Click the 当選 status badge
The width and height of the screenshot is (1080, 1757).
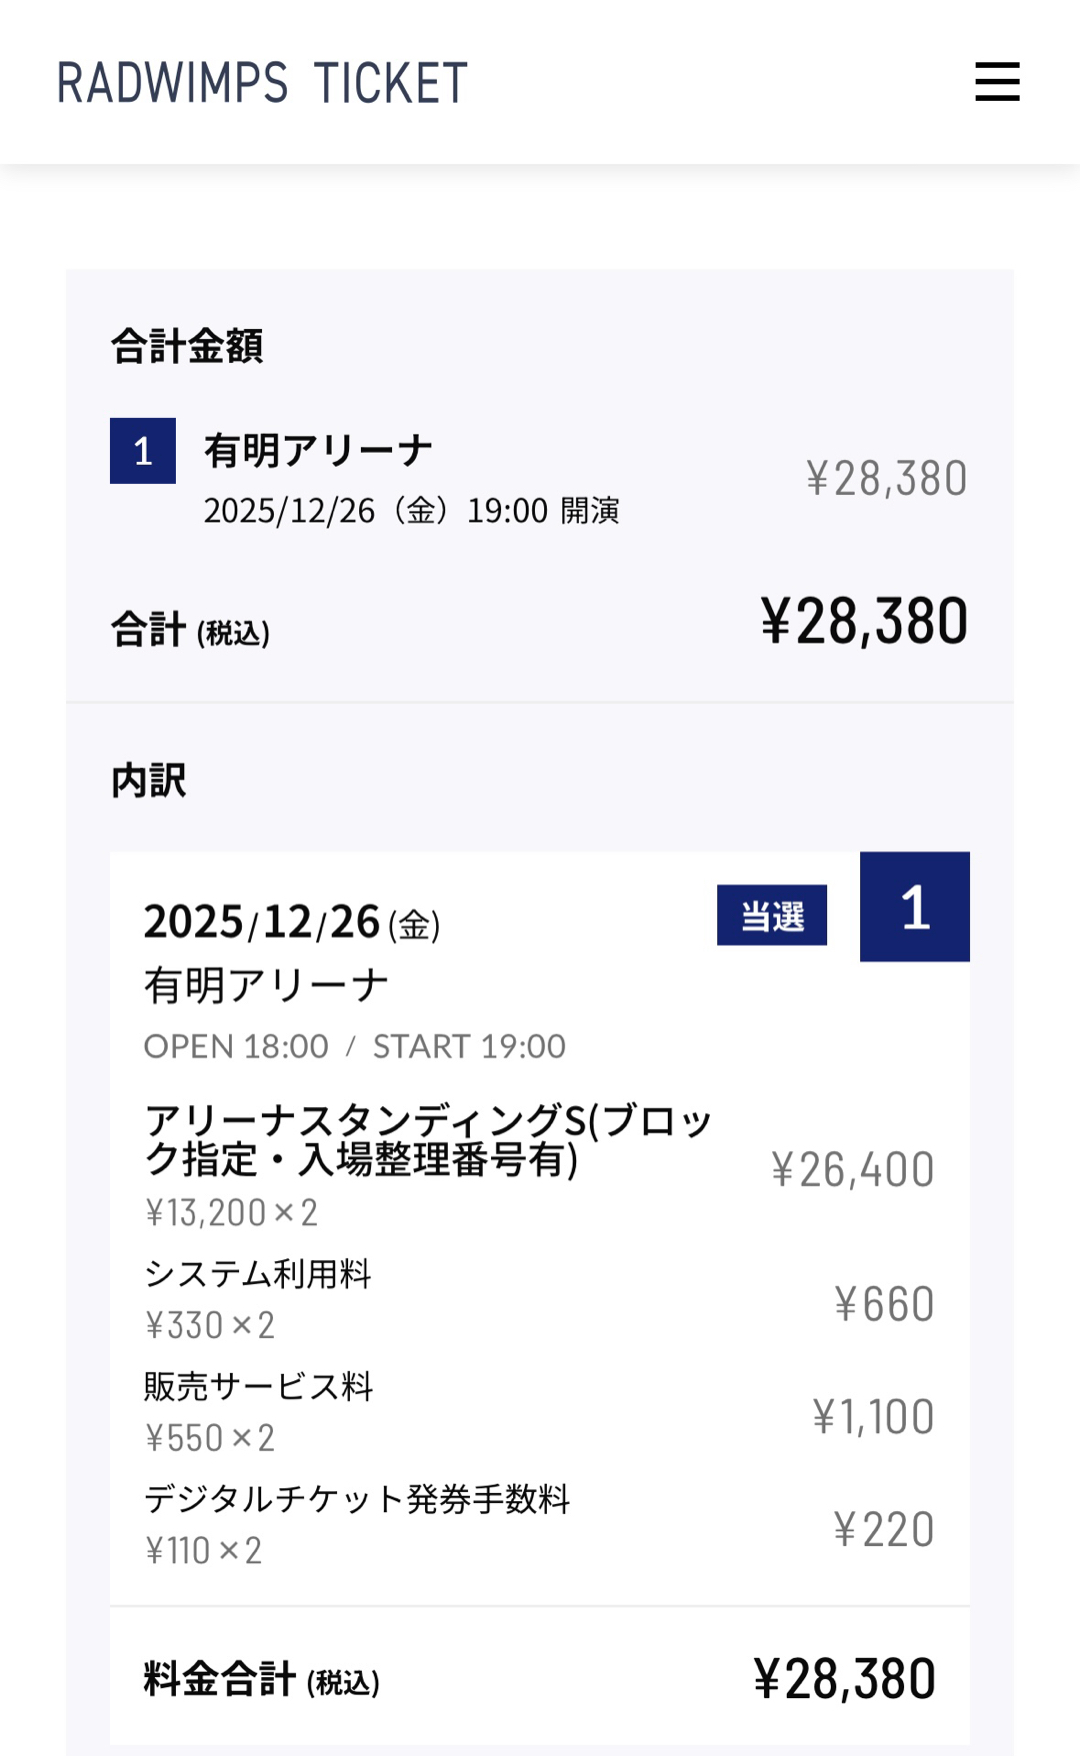coord(771,915)
